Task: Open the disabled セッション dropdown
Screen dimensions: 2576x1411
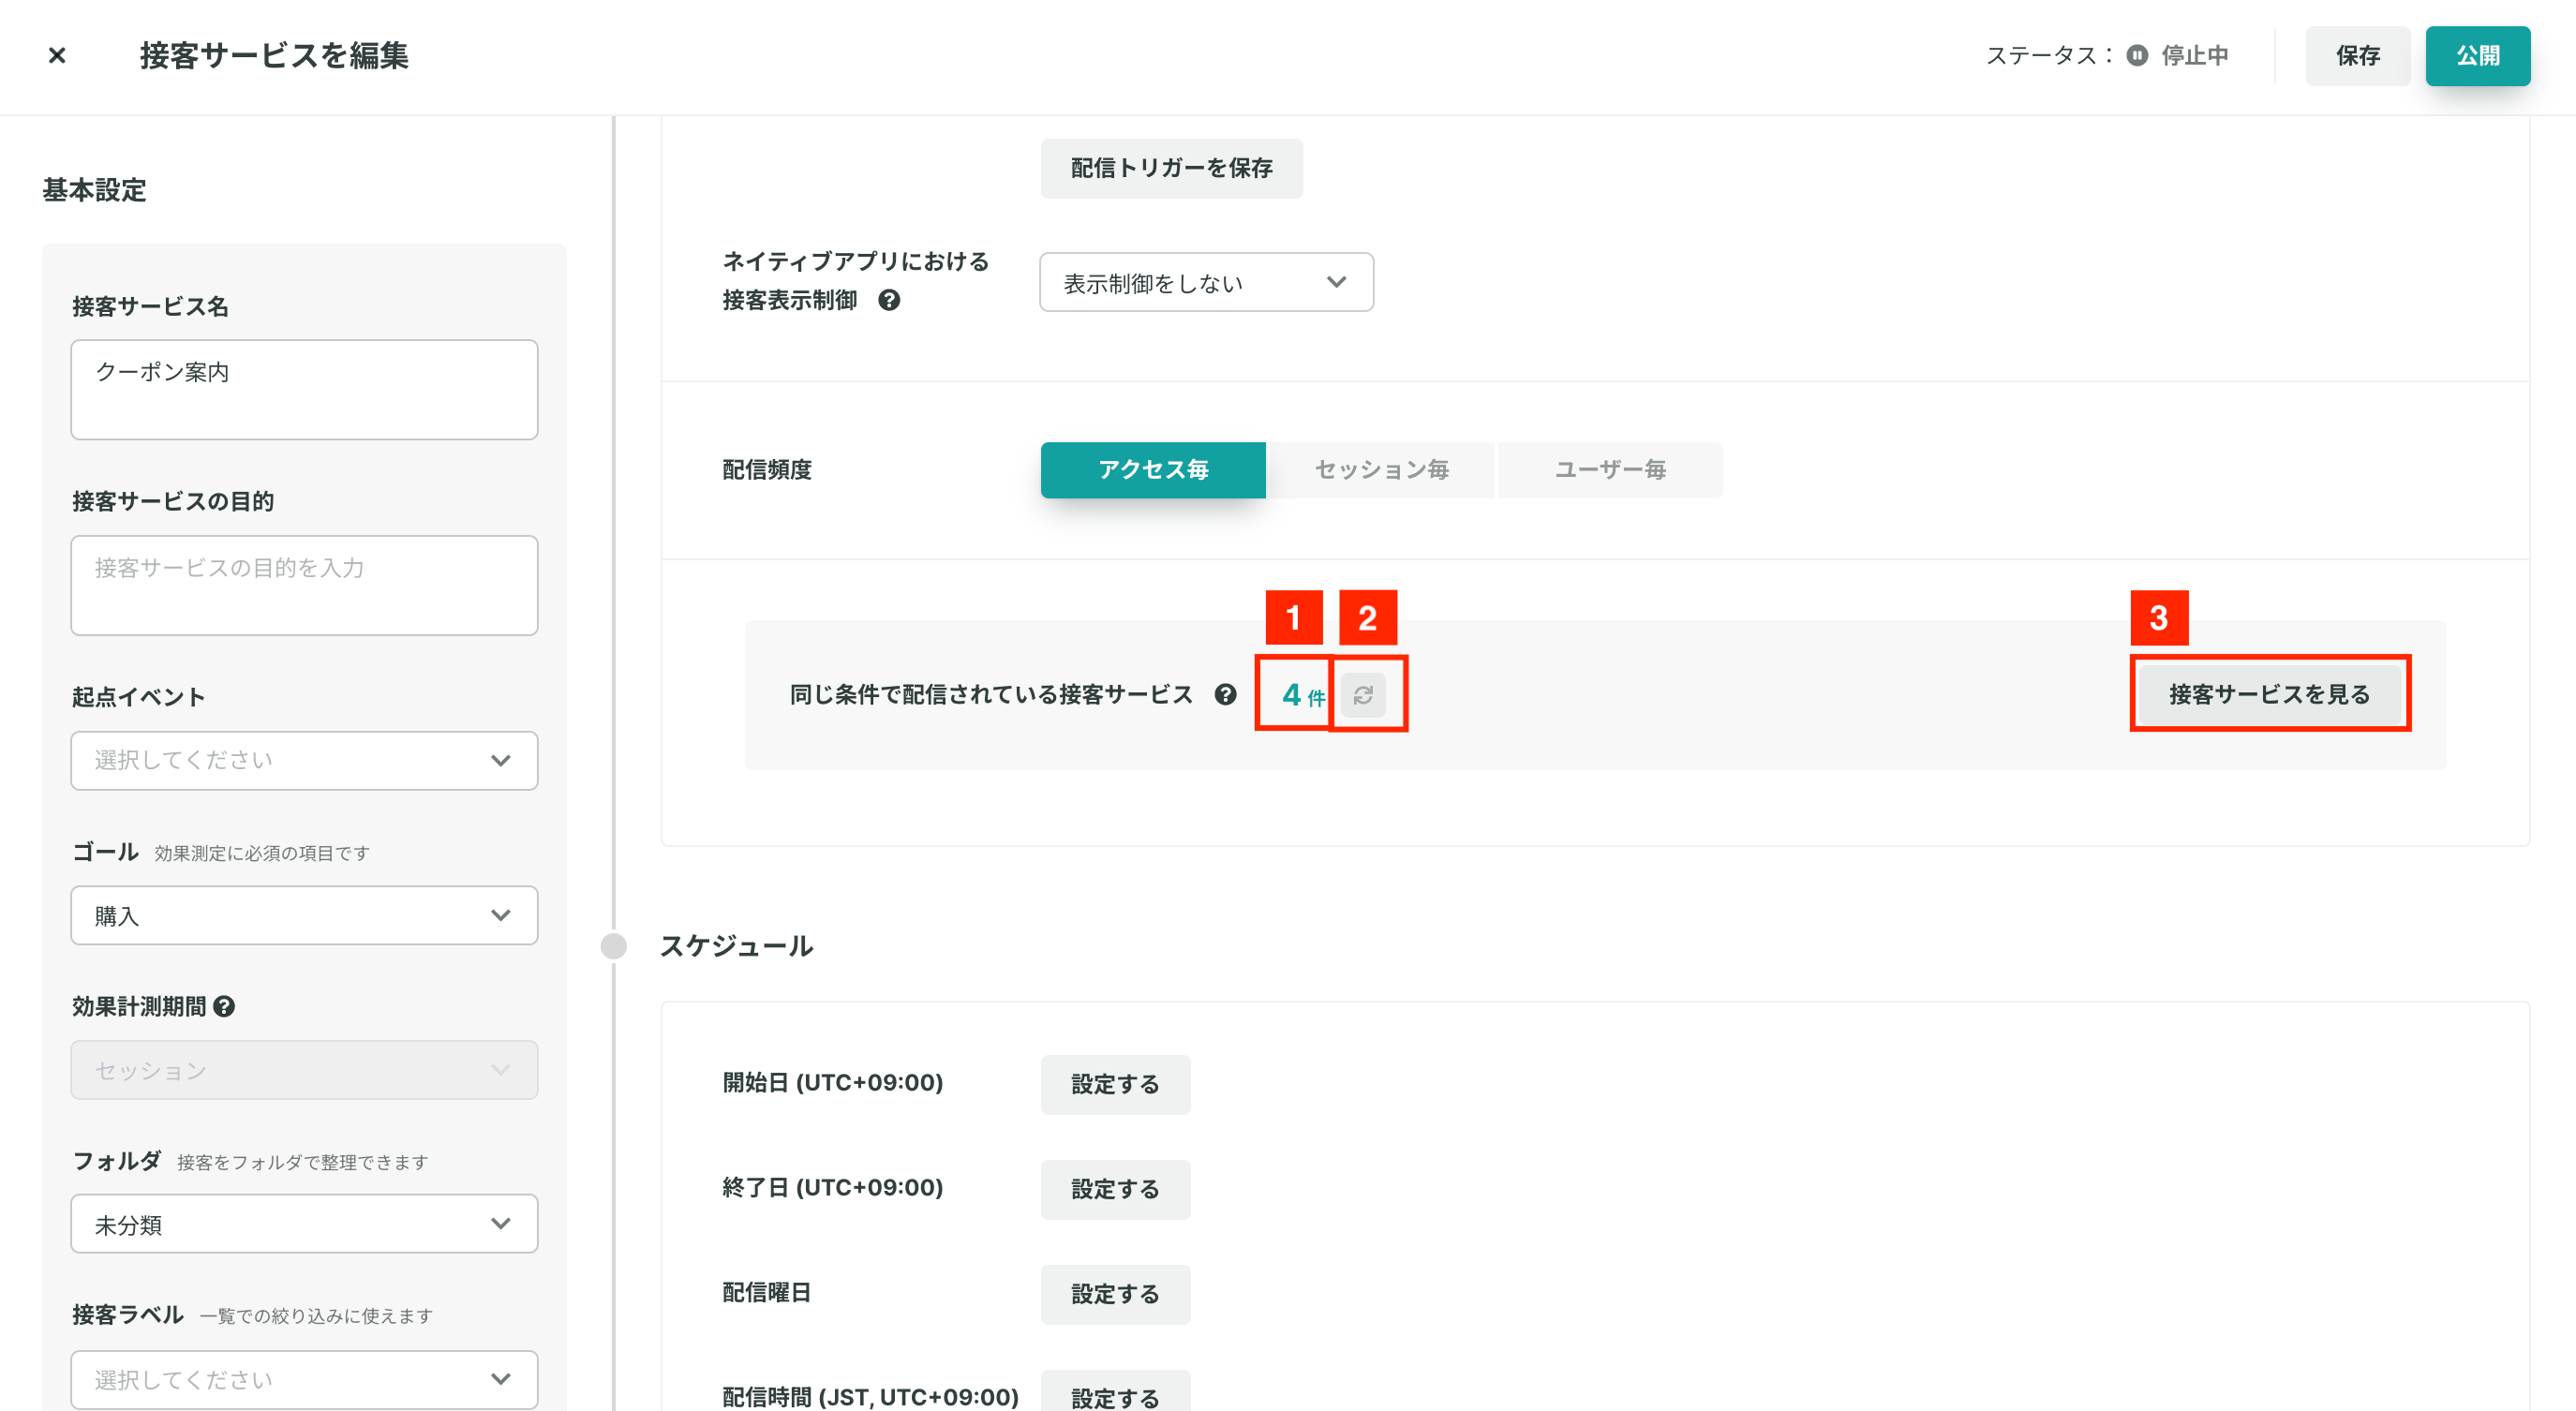Action: [x=304, y=1070]
